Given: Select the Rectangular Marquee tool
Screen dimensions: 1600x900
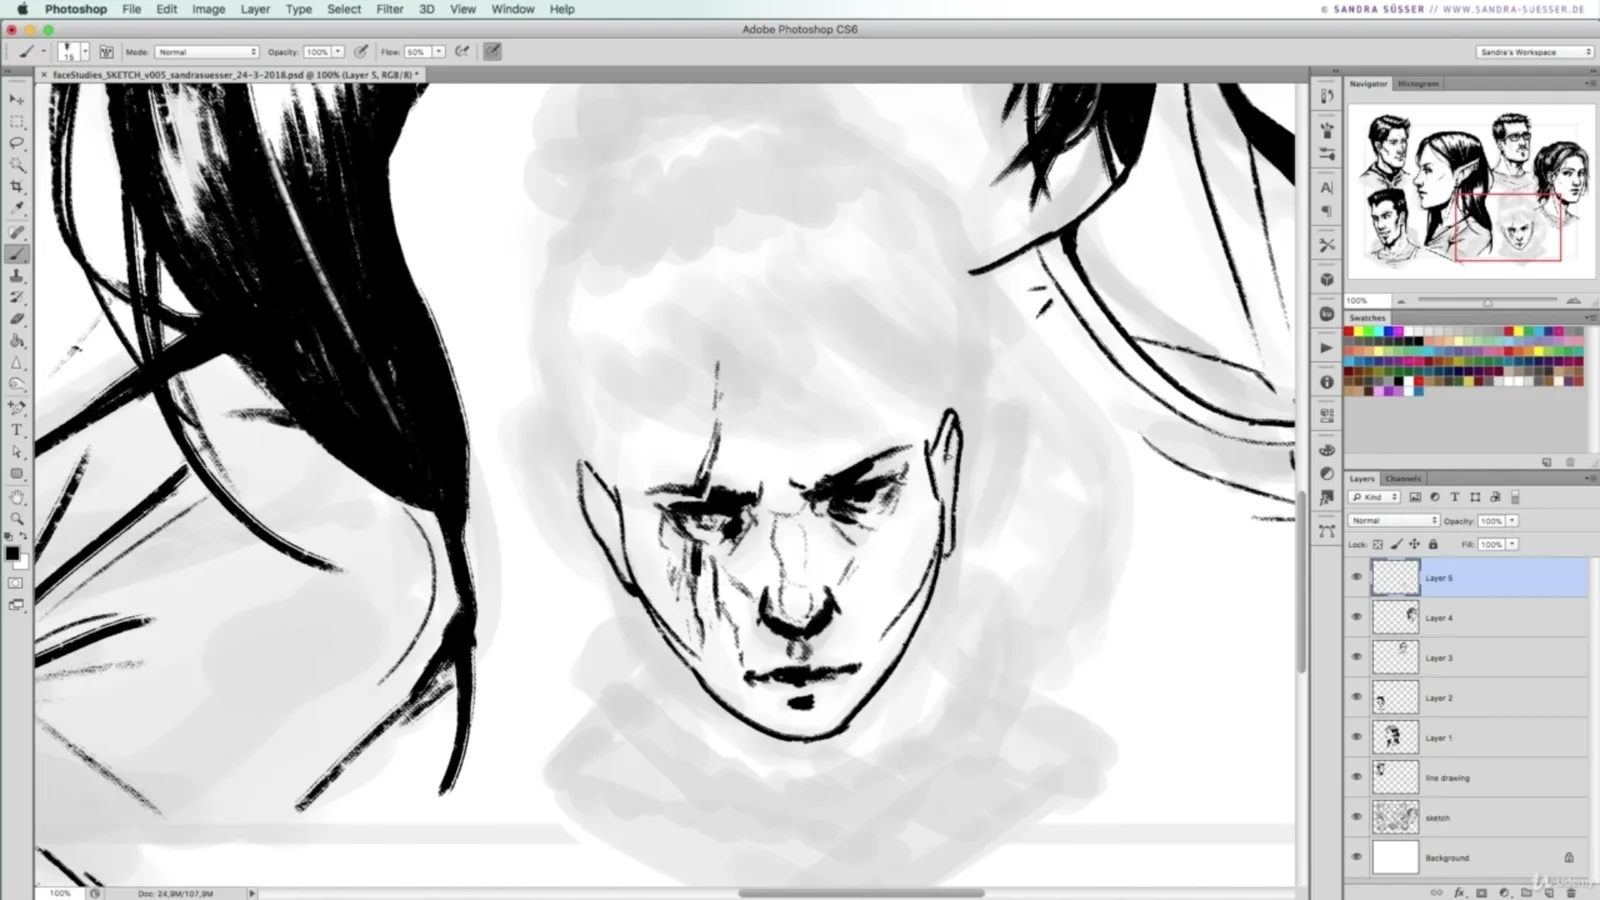Looking at the screenshot, I should coord(17,121).
